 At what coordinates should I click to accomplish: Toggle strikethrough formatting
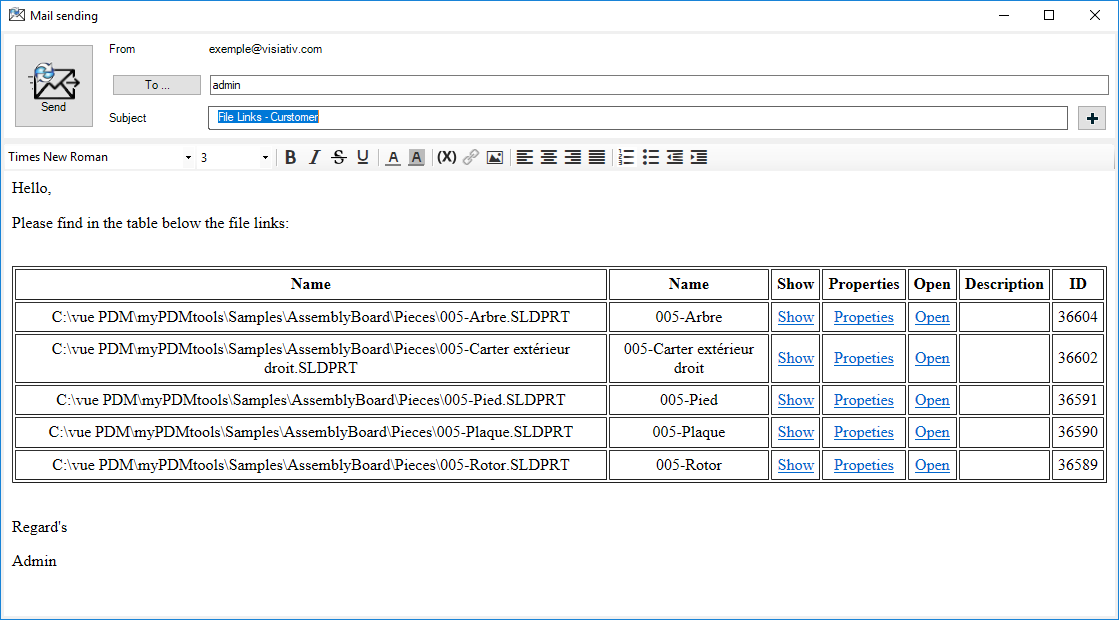point(339,157)
